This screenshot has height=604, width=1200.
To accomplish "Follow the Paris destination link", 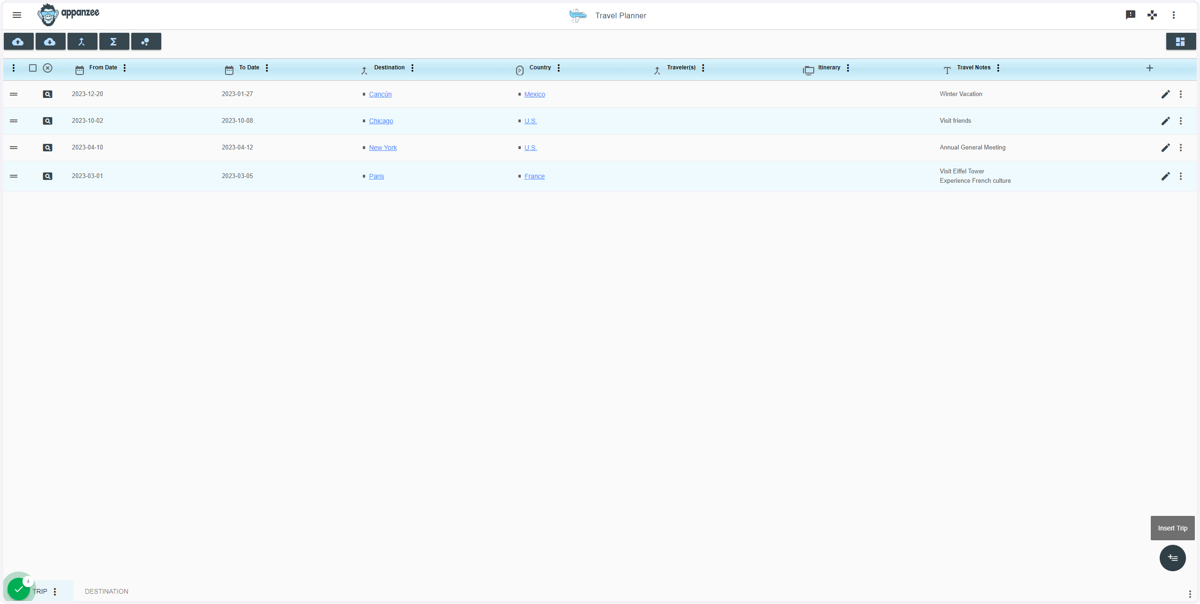I will coord(376,176).
